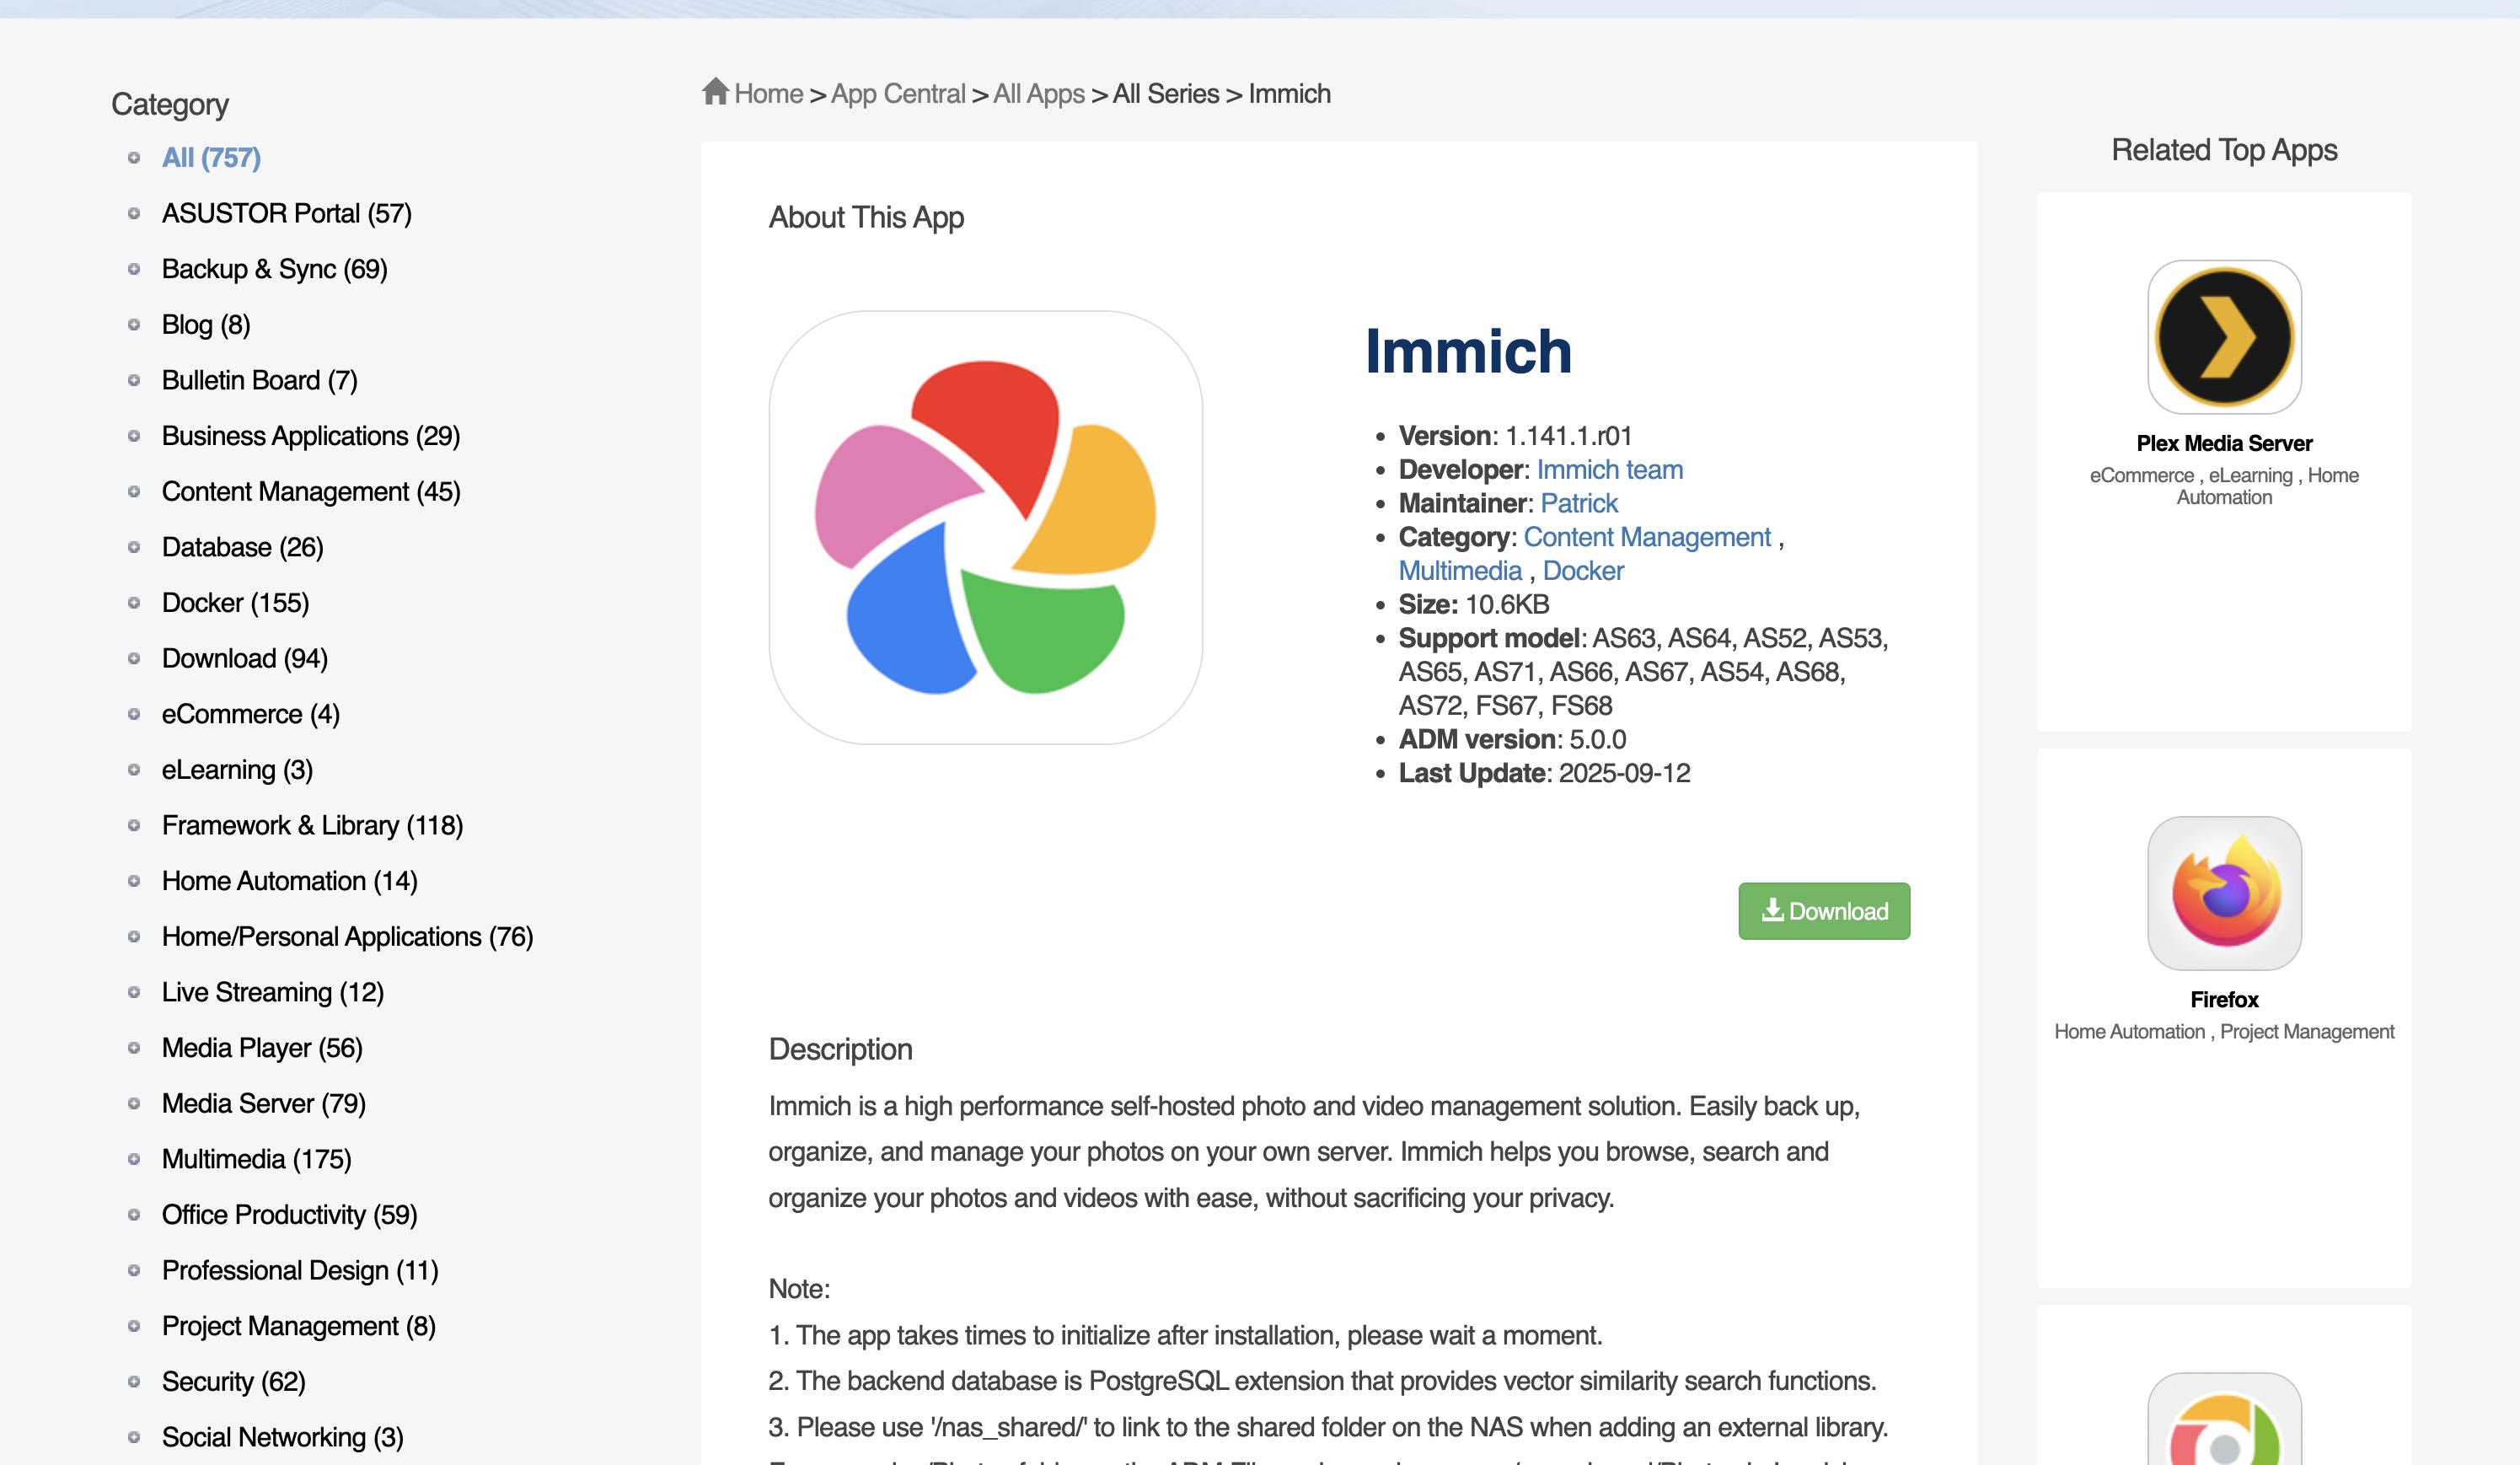Image resolution: width=2520 pixels, height=1465 pixels.
Task: Open the Firefox app icon
Action: (x=2223, y=892)
